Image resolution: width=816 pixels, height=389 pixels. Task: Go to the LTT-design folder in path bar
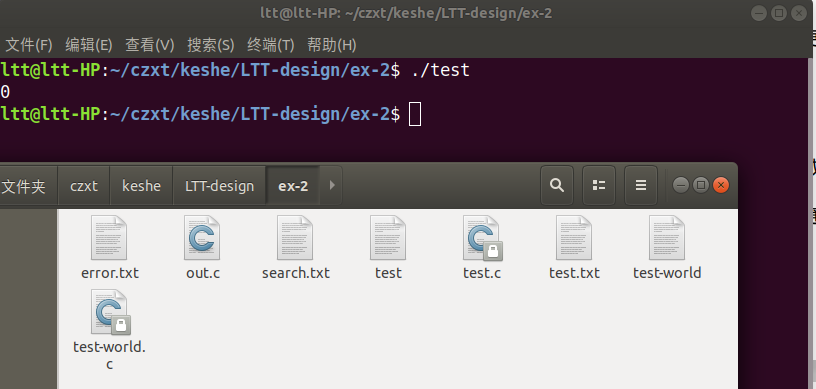pos(219,186)
